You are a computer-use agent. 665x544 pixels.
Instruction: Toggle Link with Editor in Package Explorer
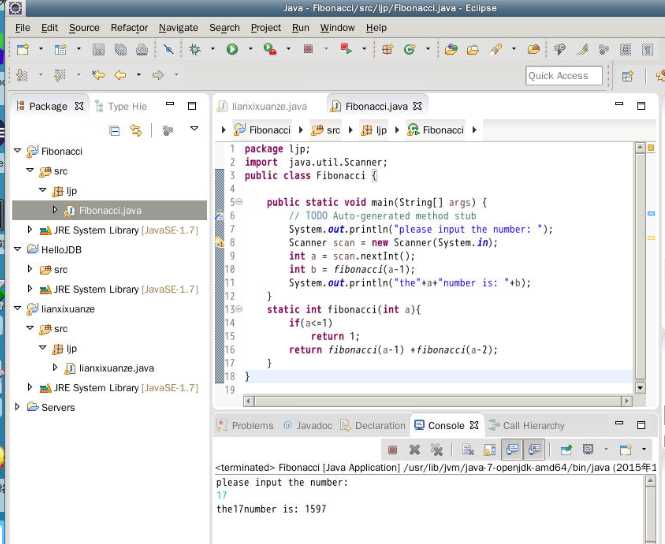click(x=136, y=131)
